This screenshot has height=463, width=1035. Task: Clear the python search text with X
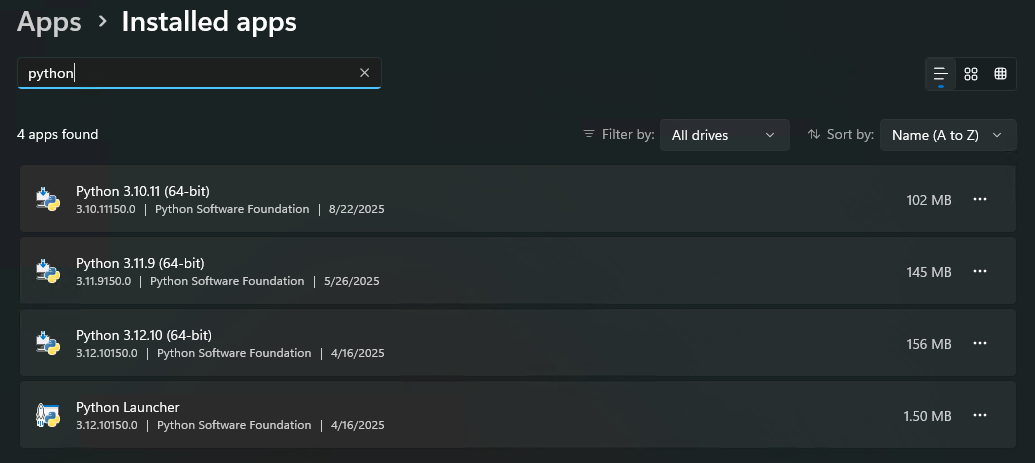(364, 73)
